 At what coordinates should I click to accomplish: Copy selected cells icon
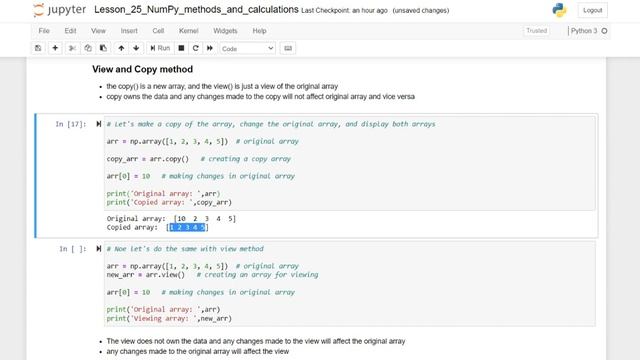coord(88,48)
